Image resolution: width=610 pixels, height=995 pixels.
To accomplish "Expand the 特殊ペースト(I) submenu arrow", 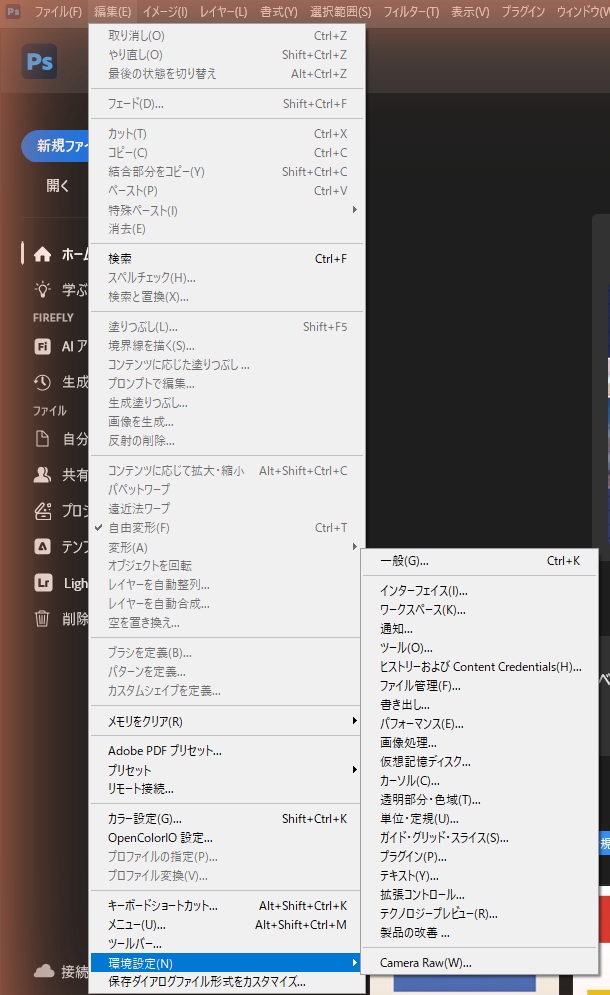I will [x=355, y=209].
